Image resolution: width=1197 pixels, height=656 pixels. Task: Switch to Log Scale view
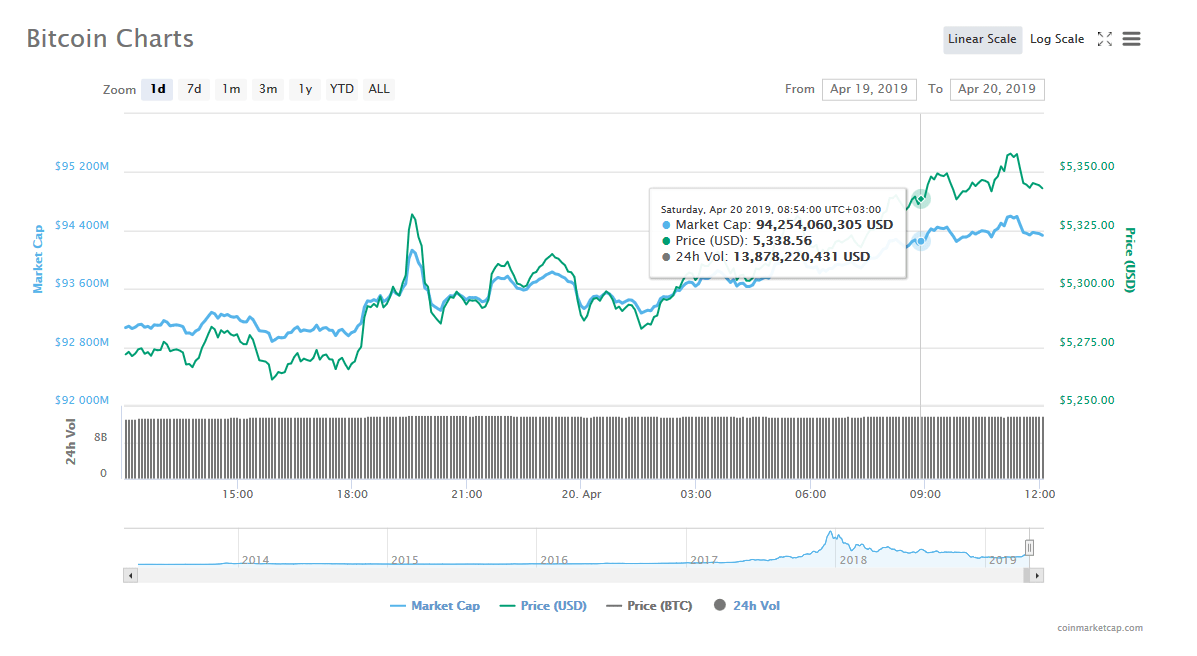point(1057,39)
